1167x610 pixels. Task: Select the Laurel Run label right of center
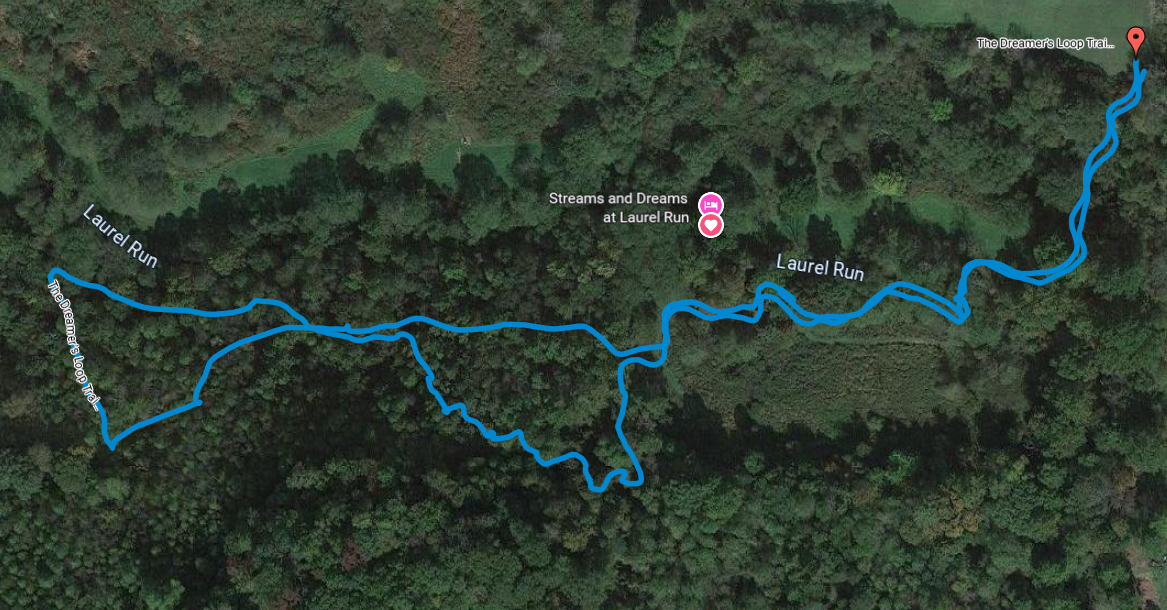click(x=820, y=266)
